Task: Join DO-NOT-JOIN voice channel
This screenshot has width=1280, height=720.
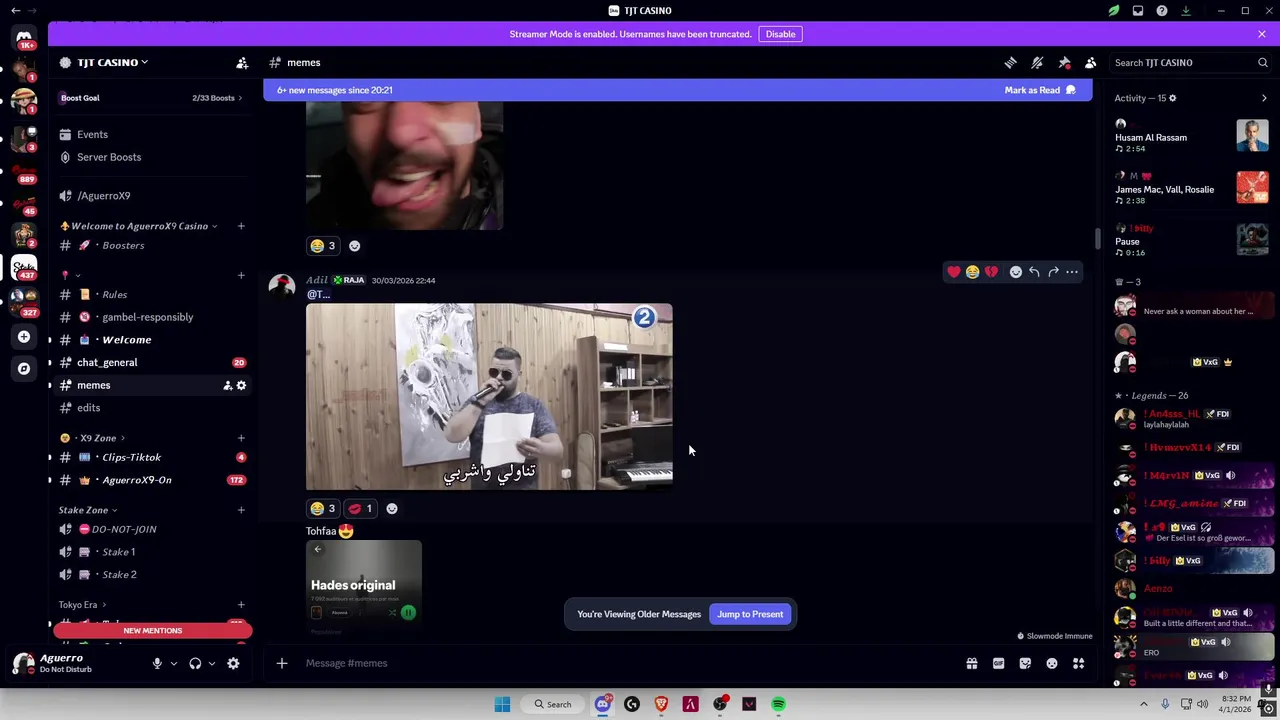Action: (150, 529)
